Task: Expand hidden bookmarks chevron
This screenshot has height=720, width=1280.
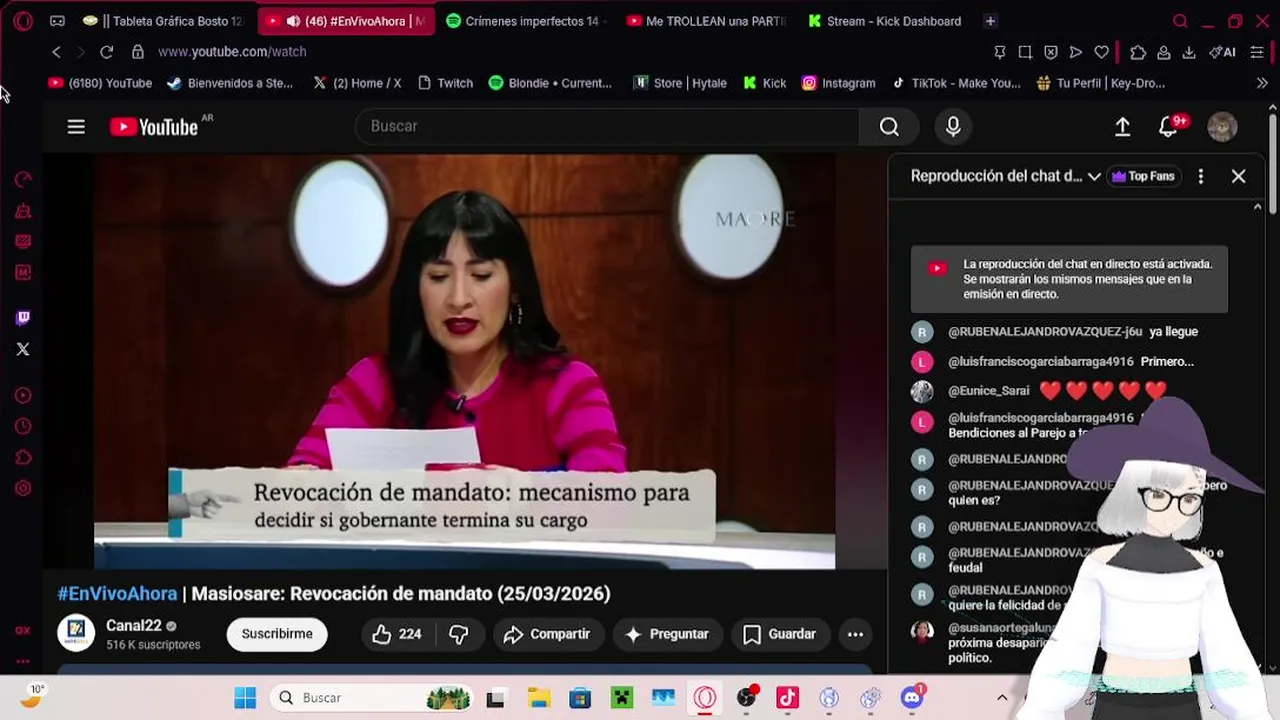Action: click(x=1262, y=83)
